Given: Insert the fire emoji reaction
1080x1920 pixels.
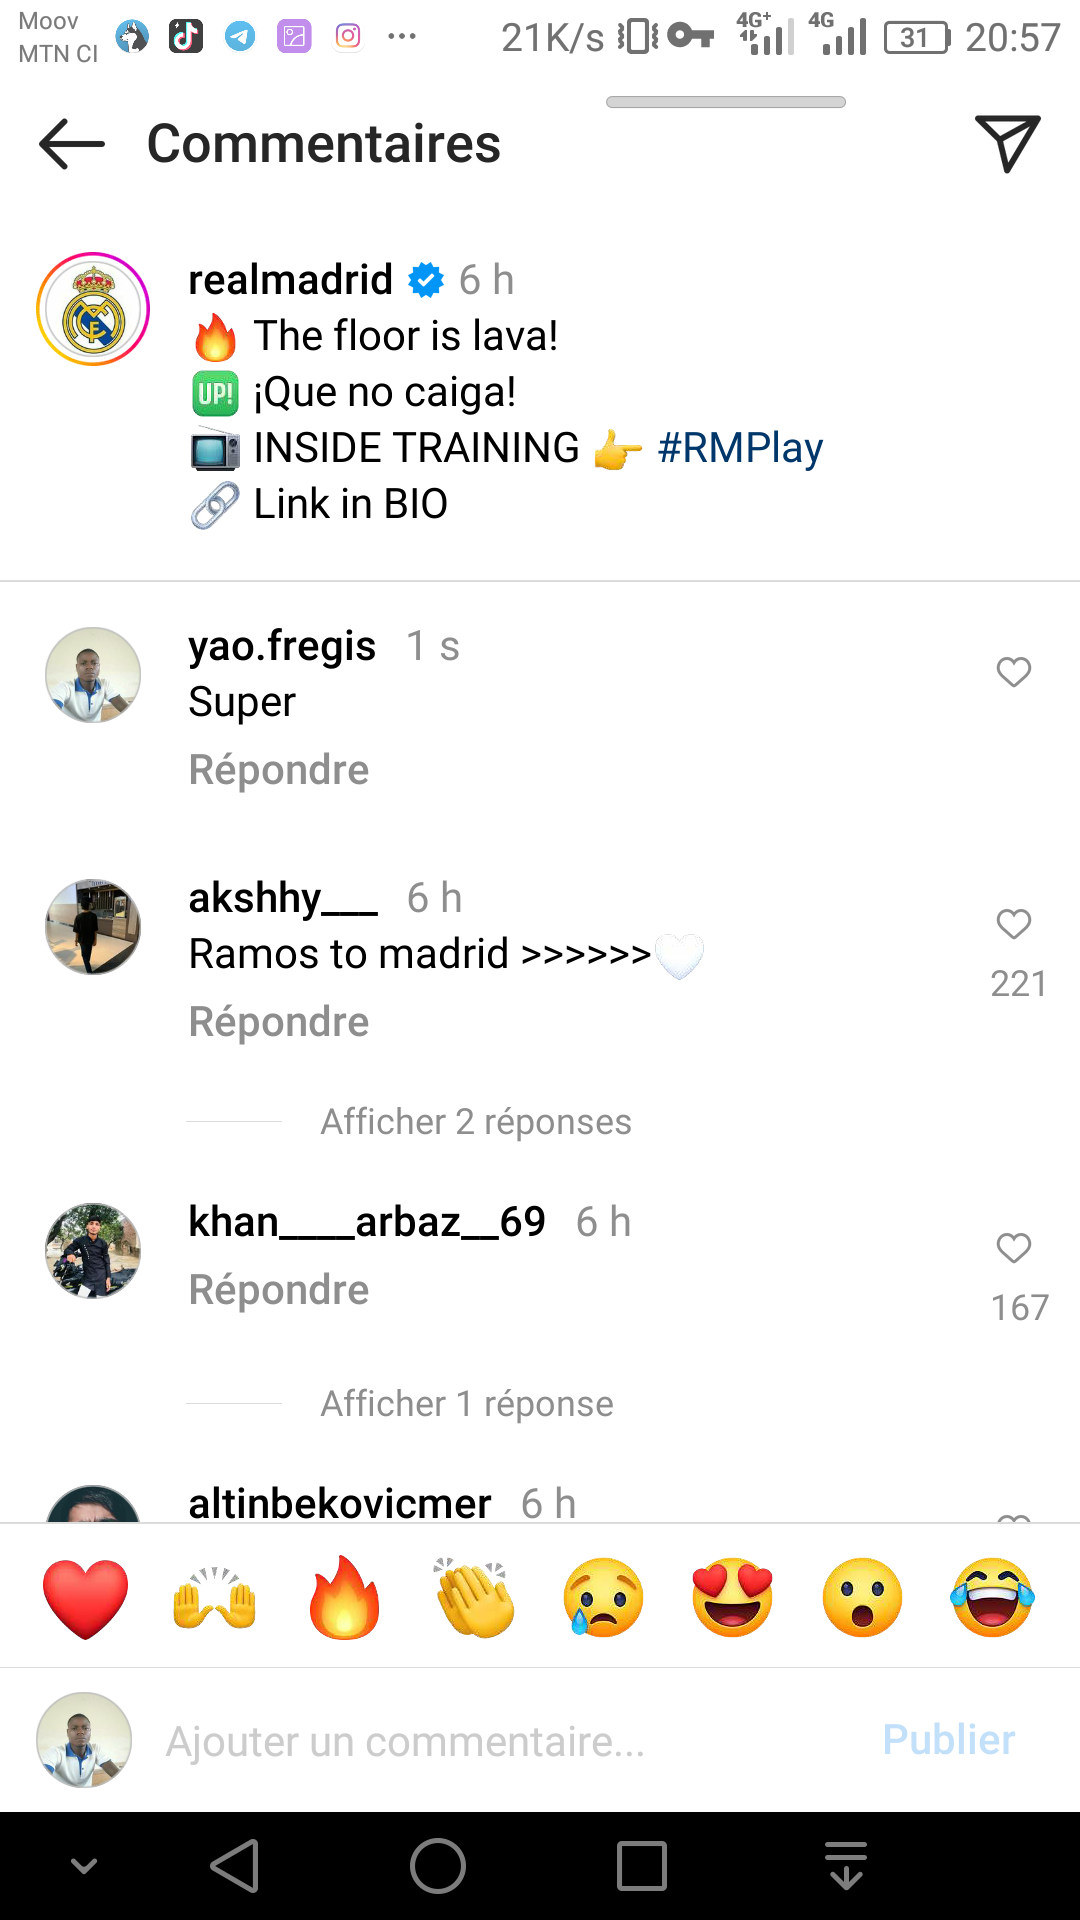Looking at the screenshot, I should click(344, 1597).
